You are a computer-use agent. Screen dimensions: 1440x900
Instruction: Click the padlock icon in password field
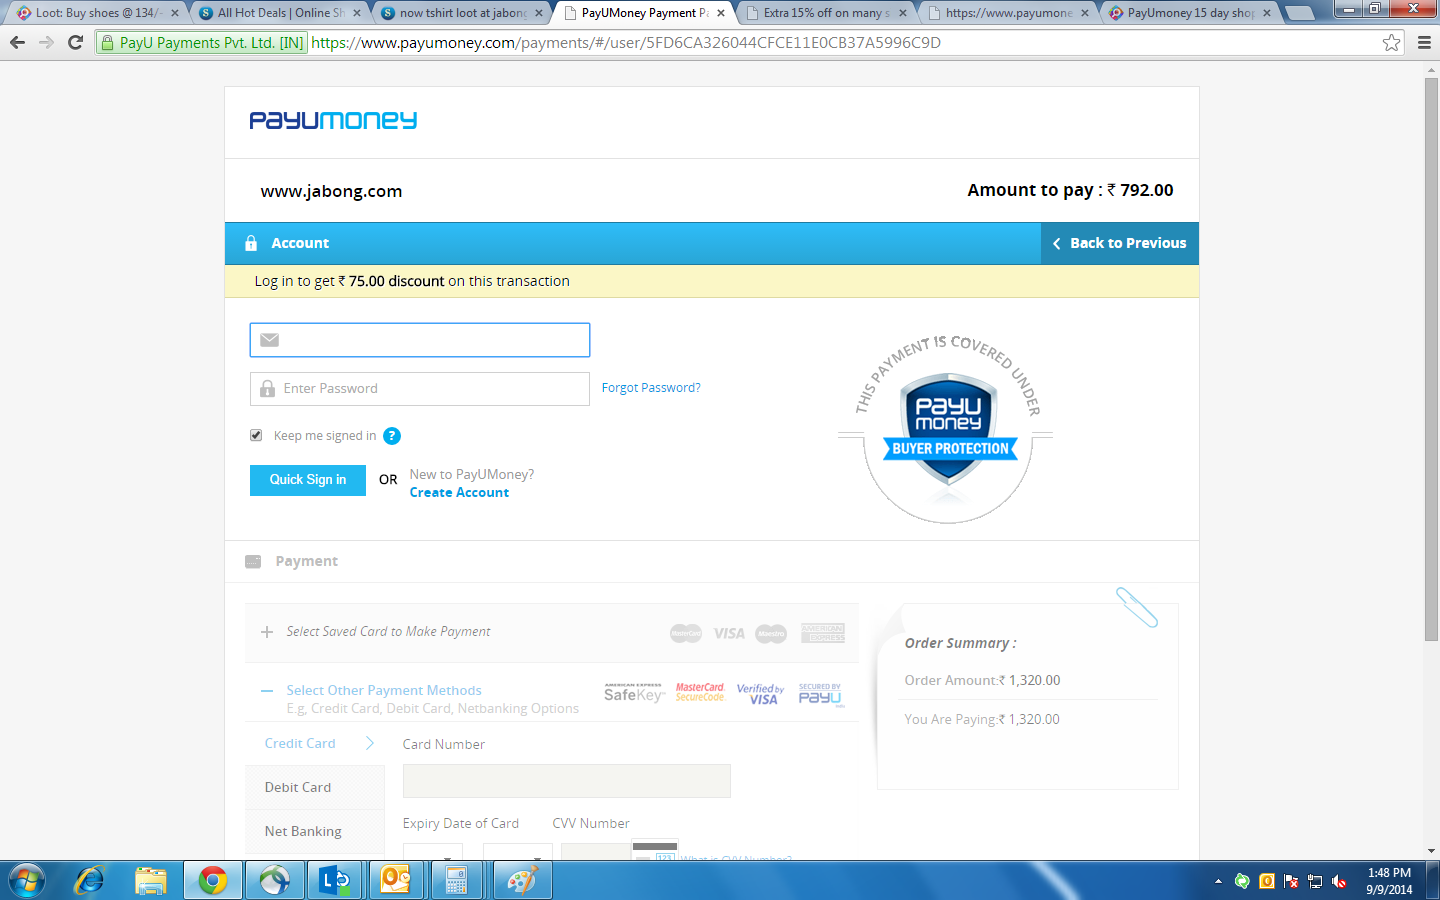pos(267,388)
